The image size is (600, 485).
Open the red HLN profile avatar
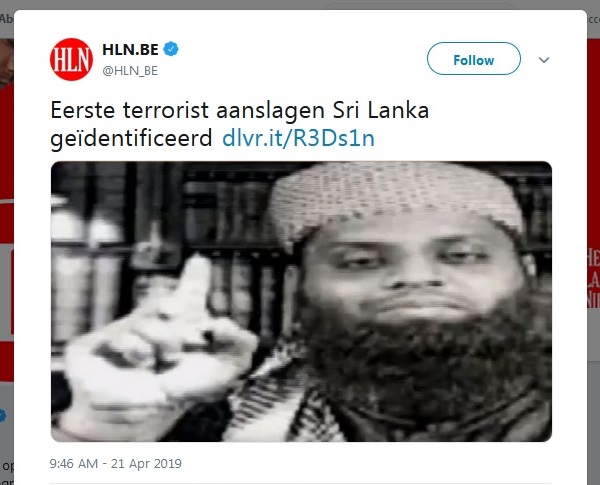[x=71, y=59]
